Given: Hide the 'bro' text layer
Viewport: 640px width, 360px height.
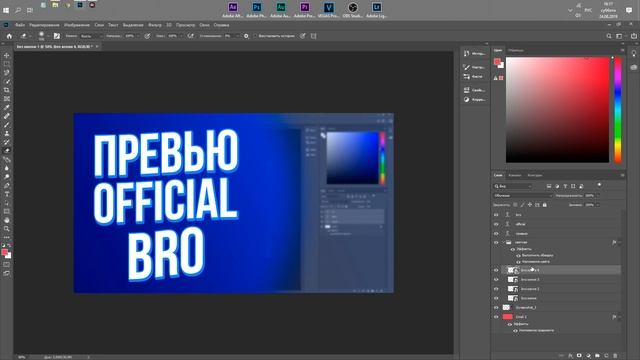Looking at the screenshot, I should point(496,215).
